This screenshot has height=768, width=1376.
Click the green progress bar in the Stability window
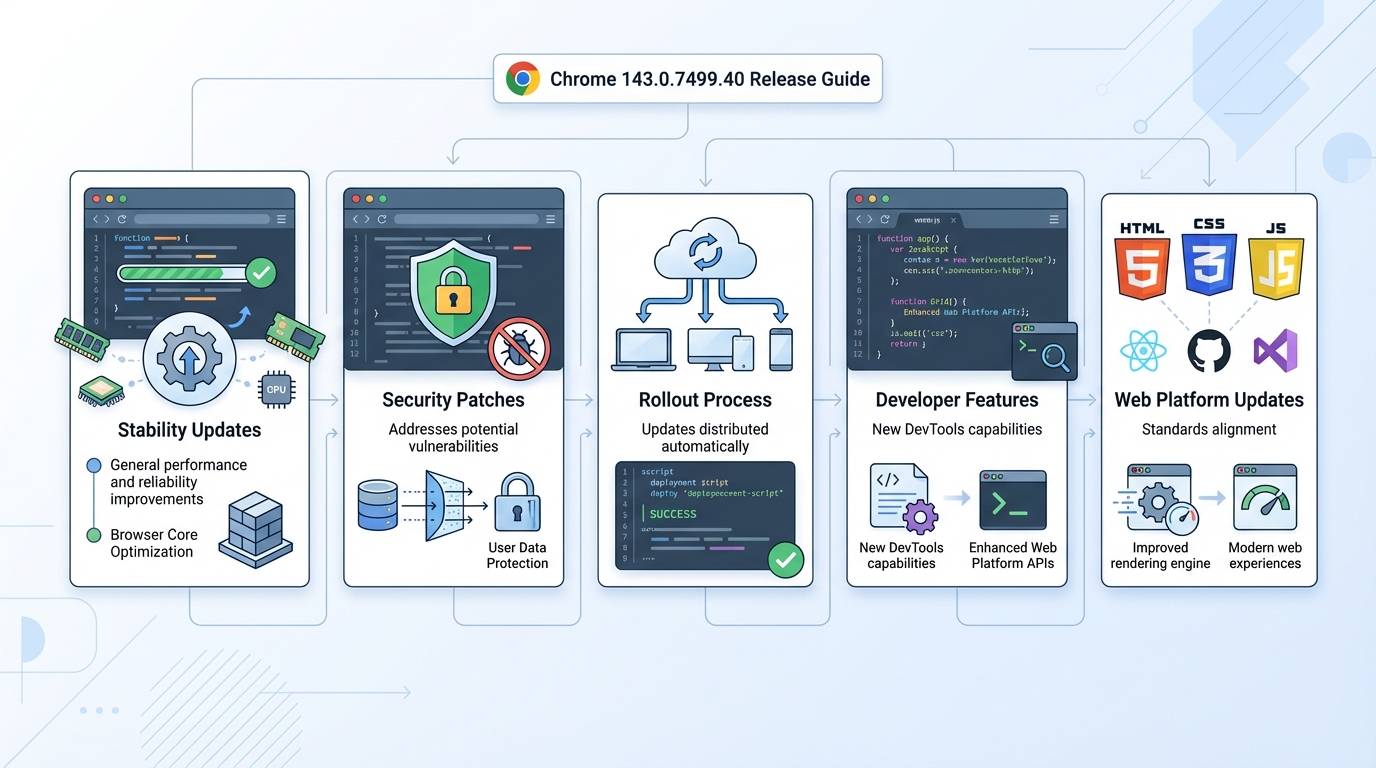(170, 272)
